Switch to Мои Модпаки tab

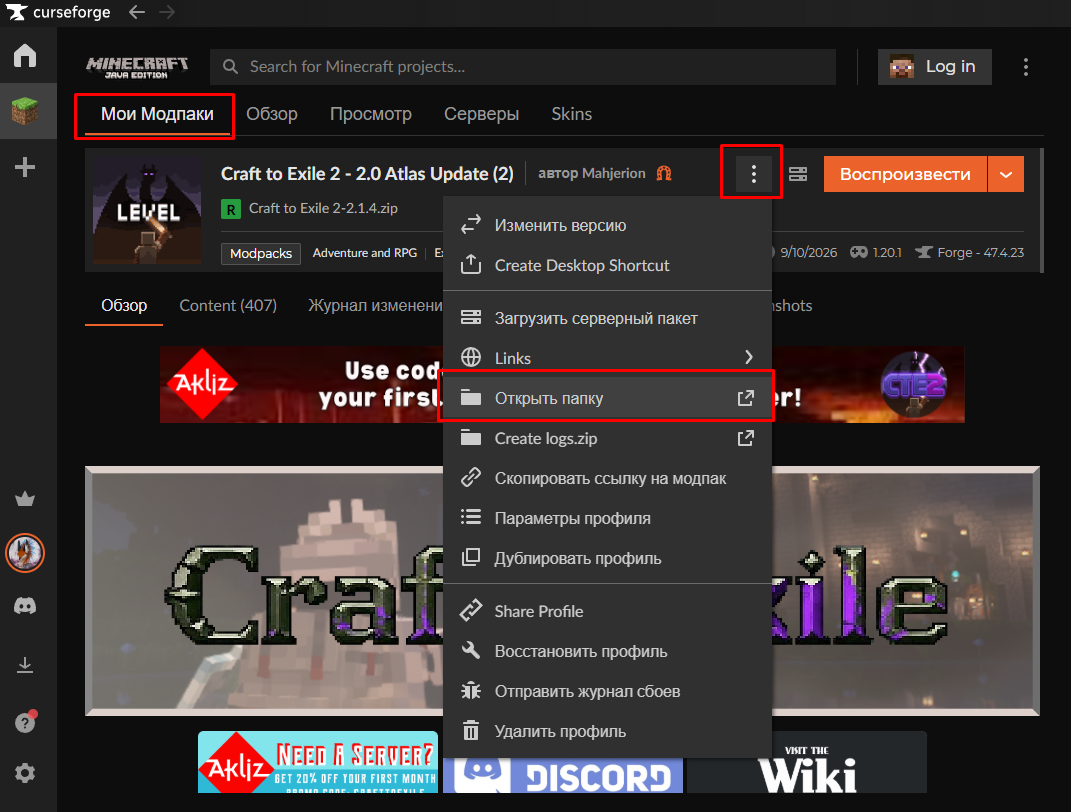pos(157,114)
